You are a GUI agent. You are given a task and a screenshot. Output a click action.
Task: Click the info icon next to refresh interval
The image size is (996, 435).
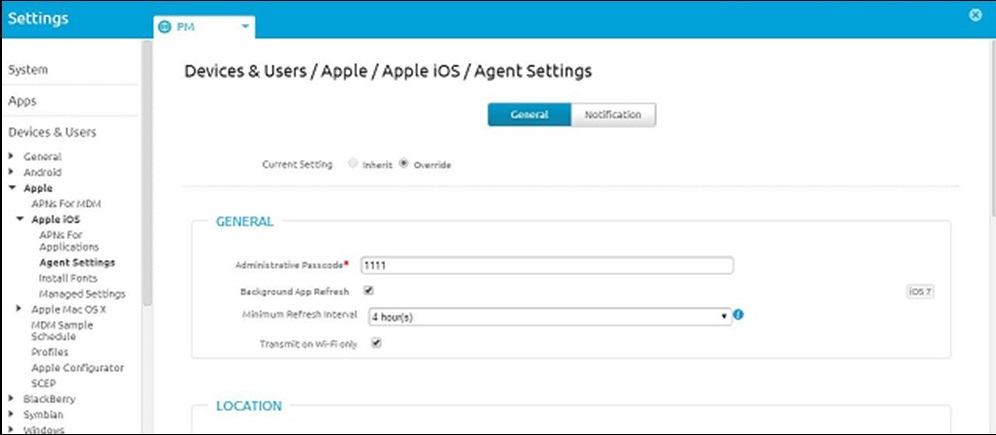[738, 315]
